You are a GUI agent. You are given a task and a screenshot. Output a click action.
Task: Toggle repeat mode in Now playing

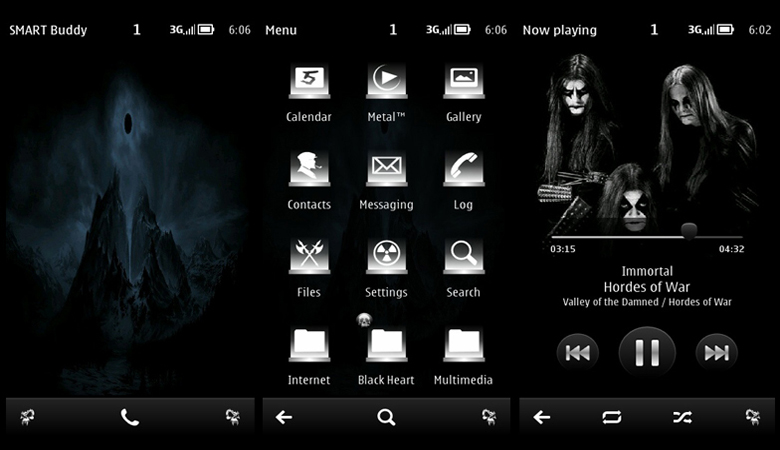pyautogui.click(x=612, y=417)
